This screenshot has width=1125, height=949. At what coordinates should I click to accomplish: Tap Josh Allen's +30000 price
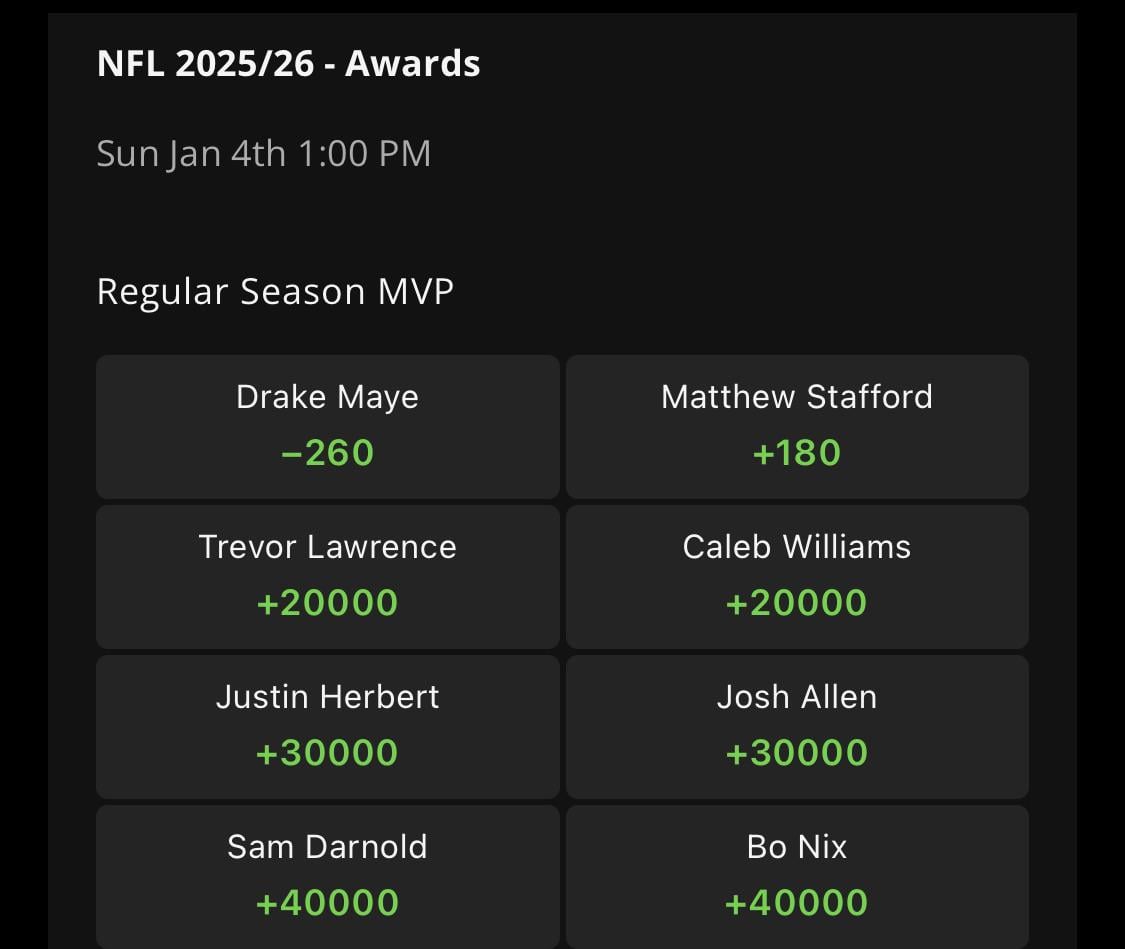797,752
